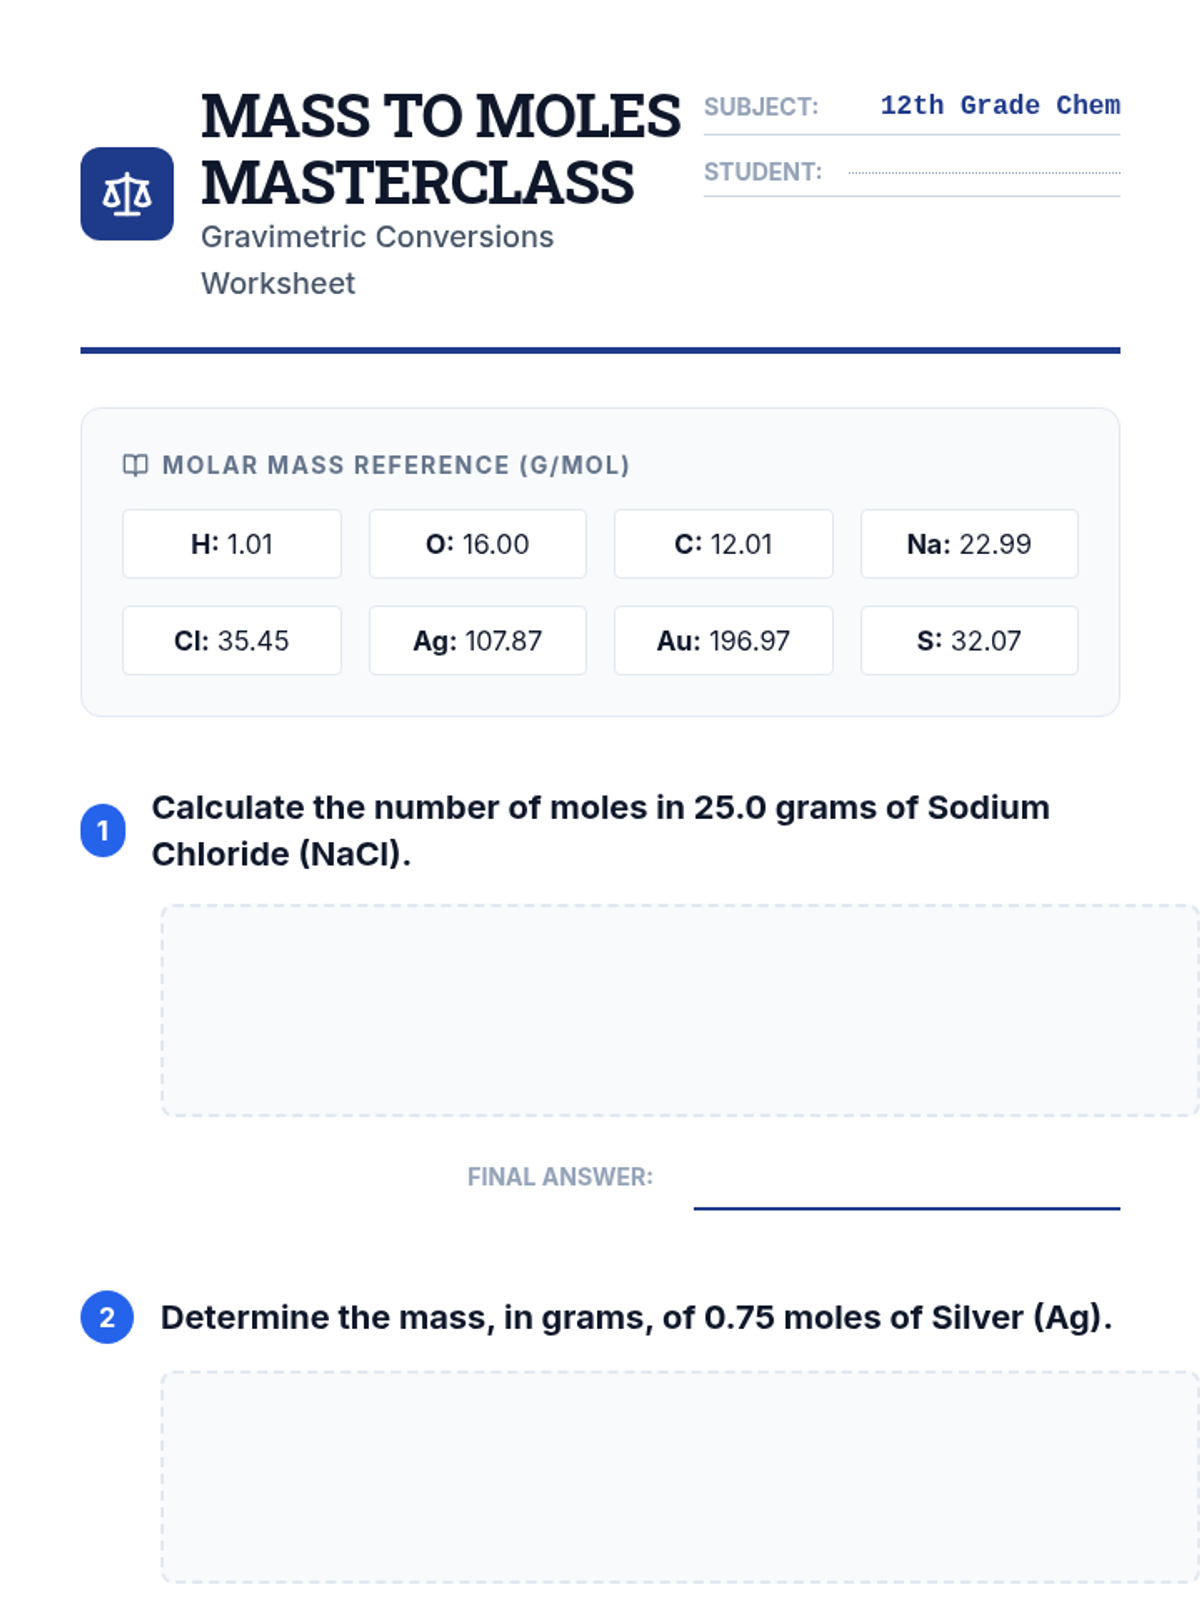
Task: Click the blue question 2 number badge
Action: tap(107, 1317)
